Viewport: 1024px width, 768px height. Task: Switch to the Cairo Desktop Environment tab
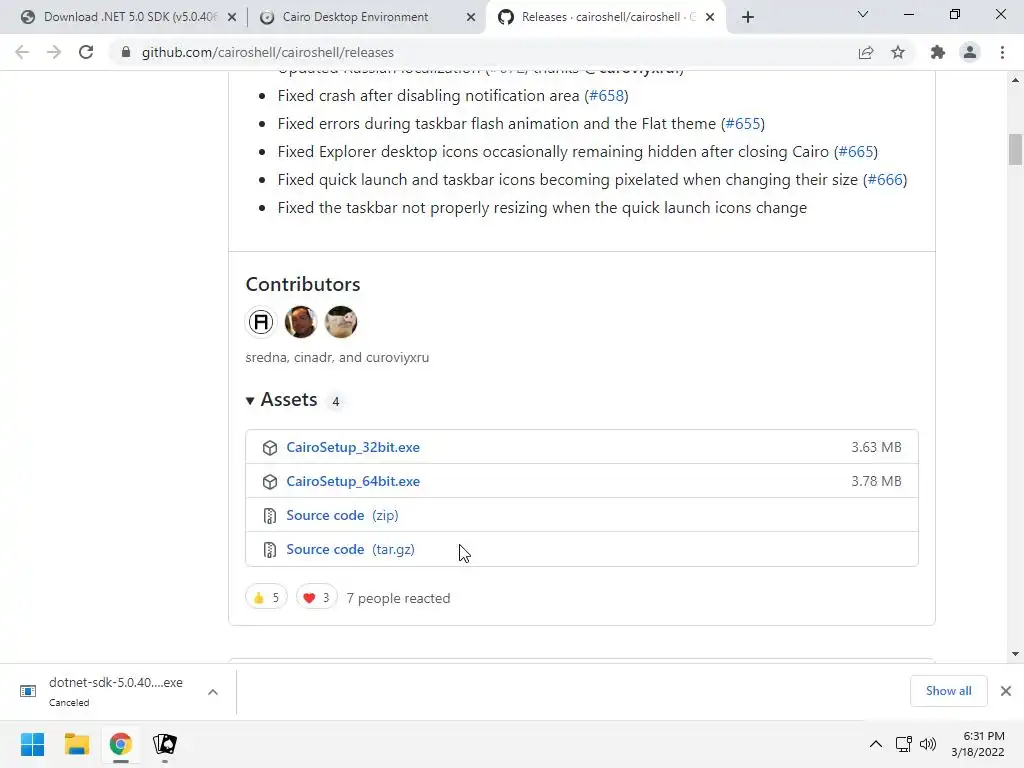coord(355,17)
